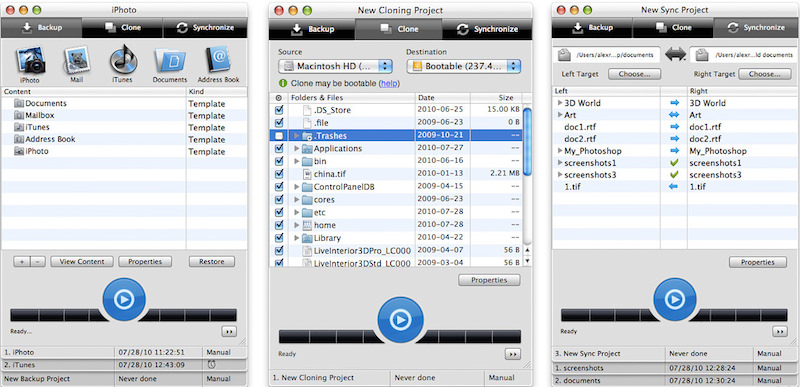
Task: Click the Cloning file list vertical scrollbar
Action: coord(528,142)
